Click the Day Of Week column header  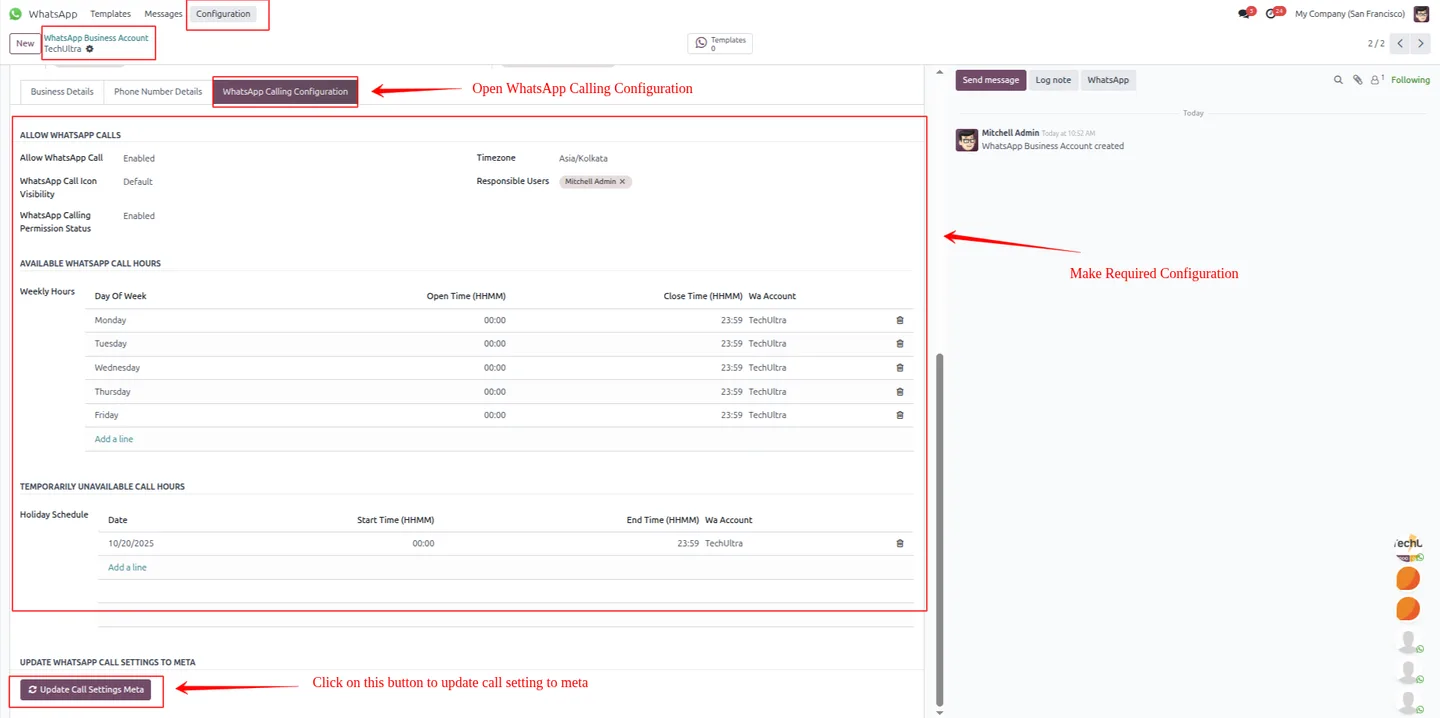121,296
